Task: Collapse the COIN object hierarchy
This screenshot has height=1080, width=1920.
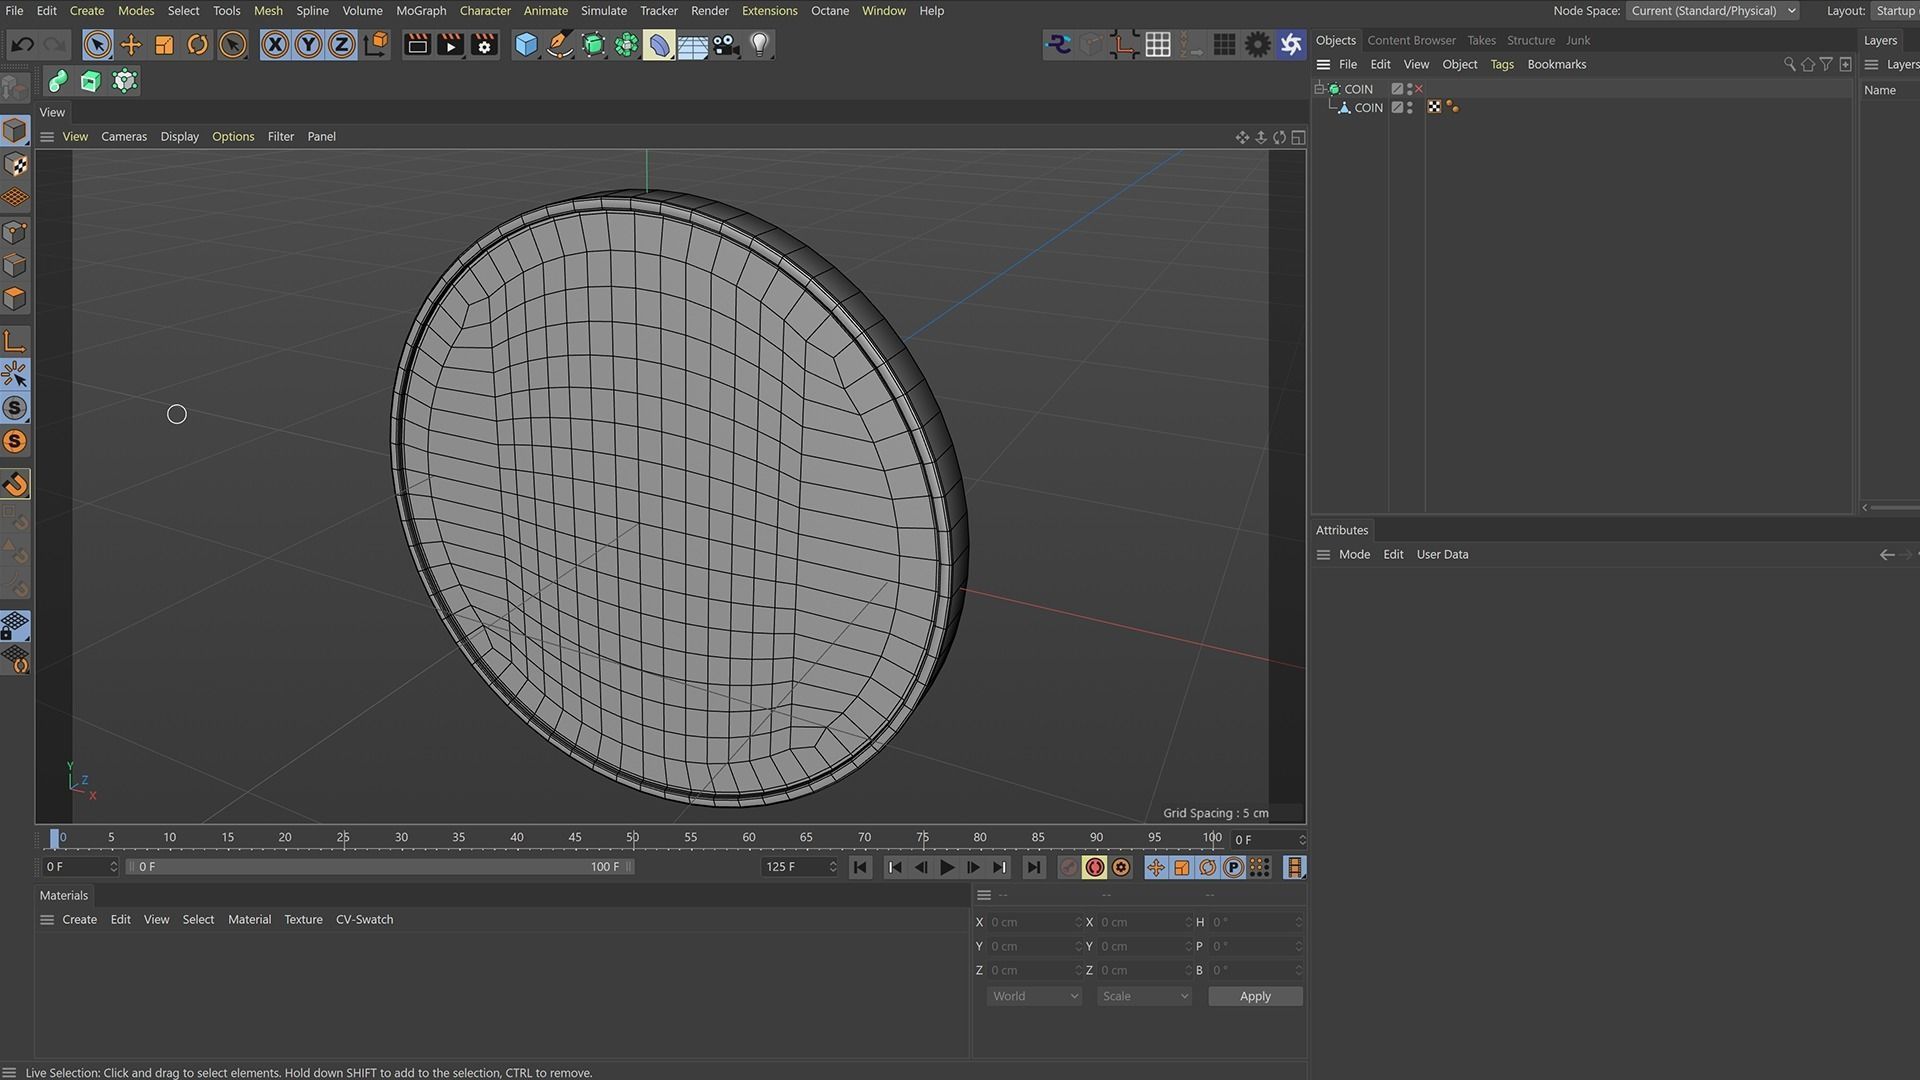Action: (x=1319, y=89)
